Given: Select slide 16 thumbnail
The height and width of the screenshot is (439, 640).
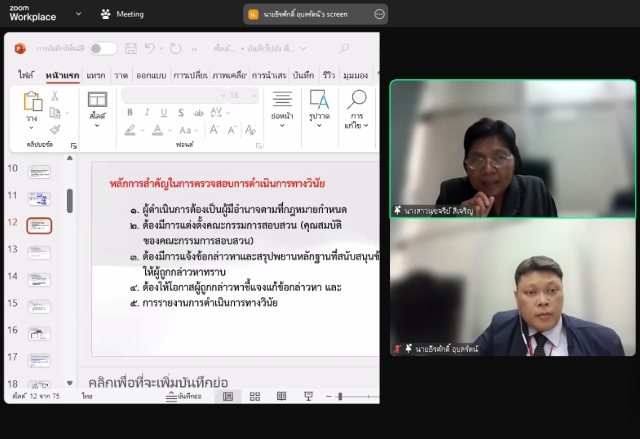Looking at the screenshot, I should click(40, 333).
